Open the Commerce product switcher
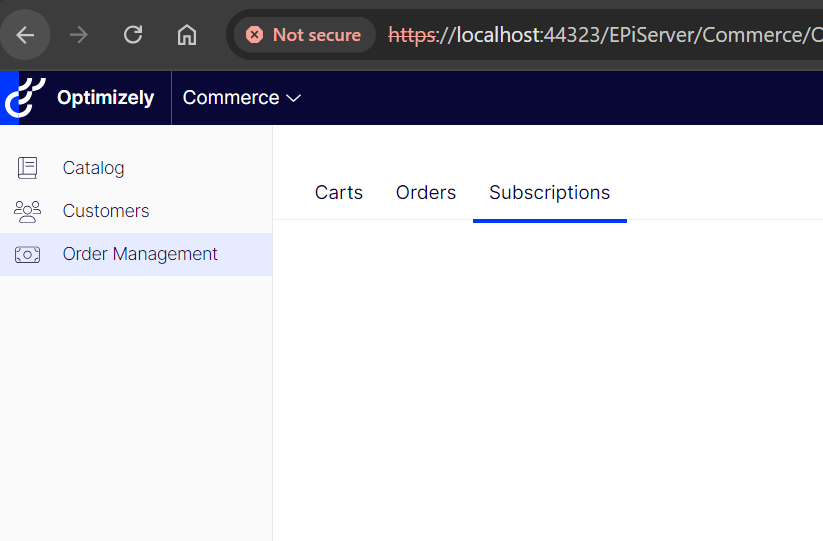The height and width of the screenshot is (541, 823). [x=231, y=98]
